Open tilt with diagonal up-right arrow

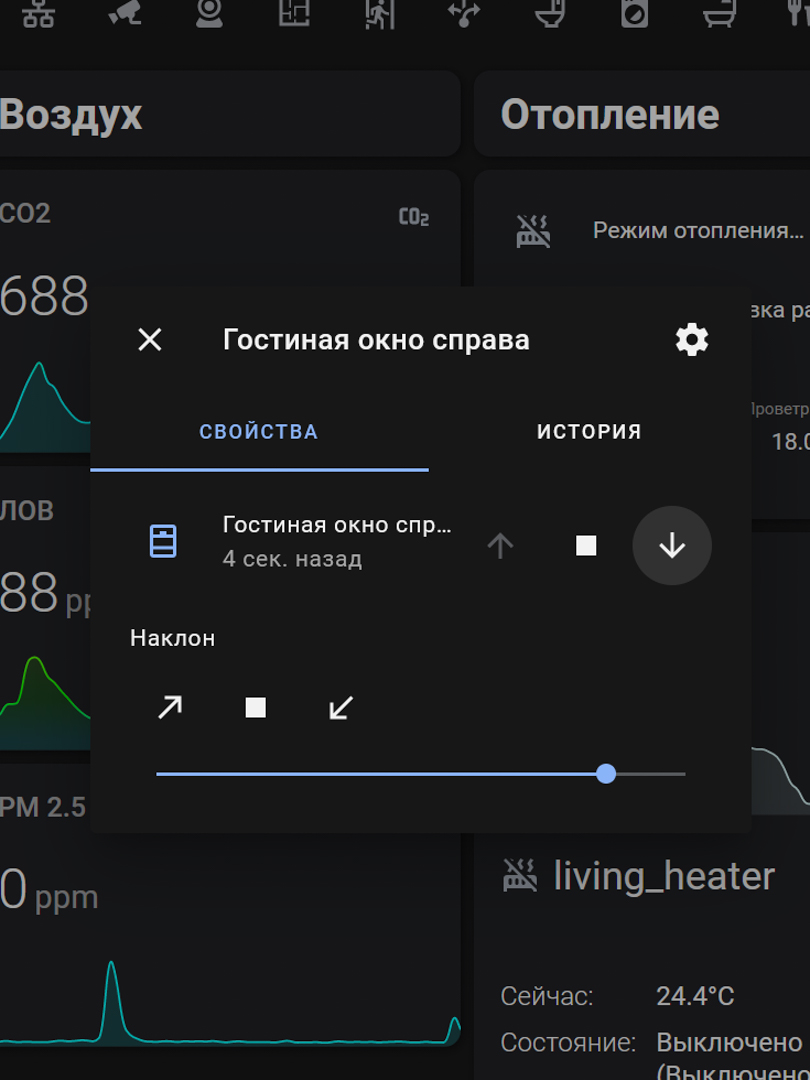coord(169,707)
